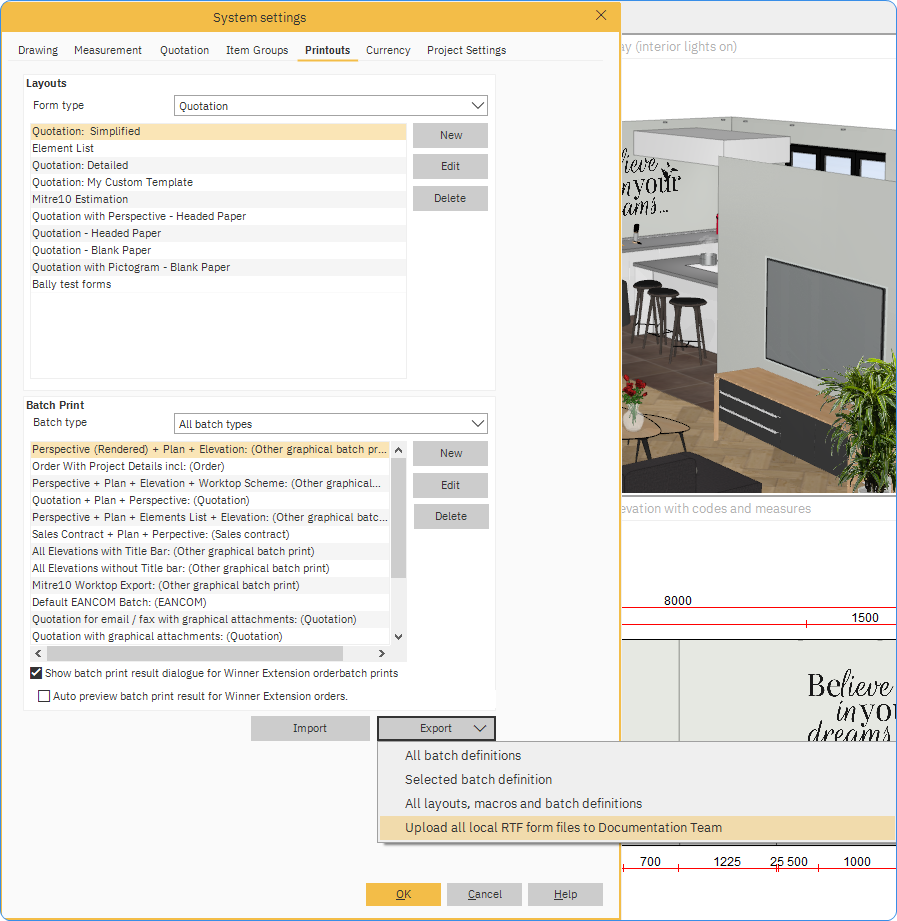The height and width of the screenshot is (921, 897).
Task: Close the System settings dialog
Action: 600,15
